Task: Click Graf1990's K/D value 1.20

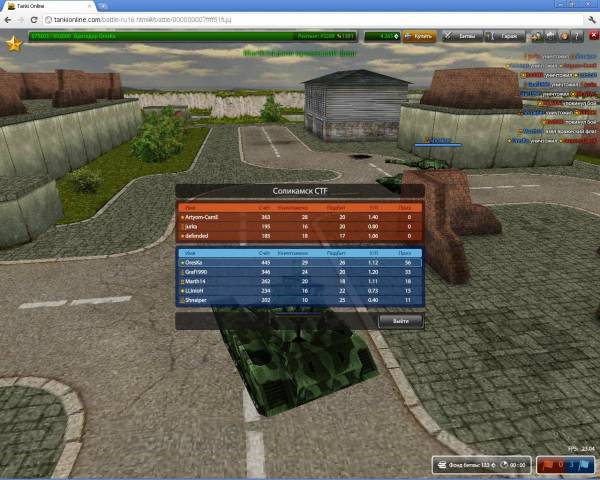Action: click(x=373, y=272)
